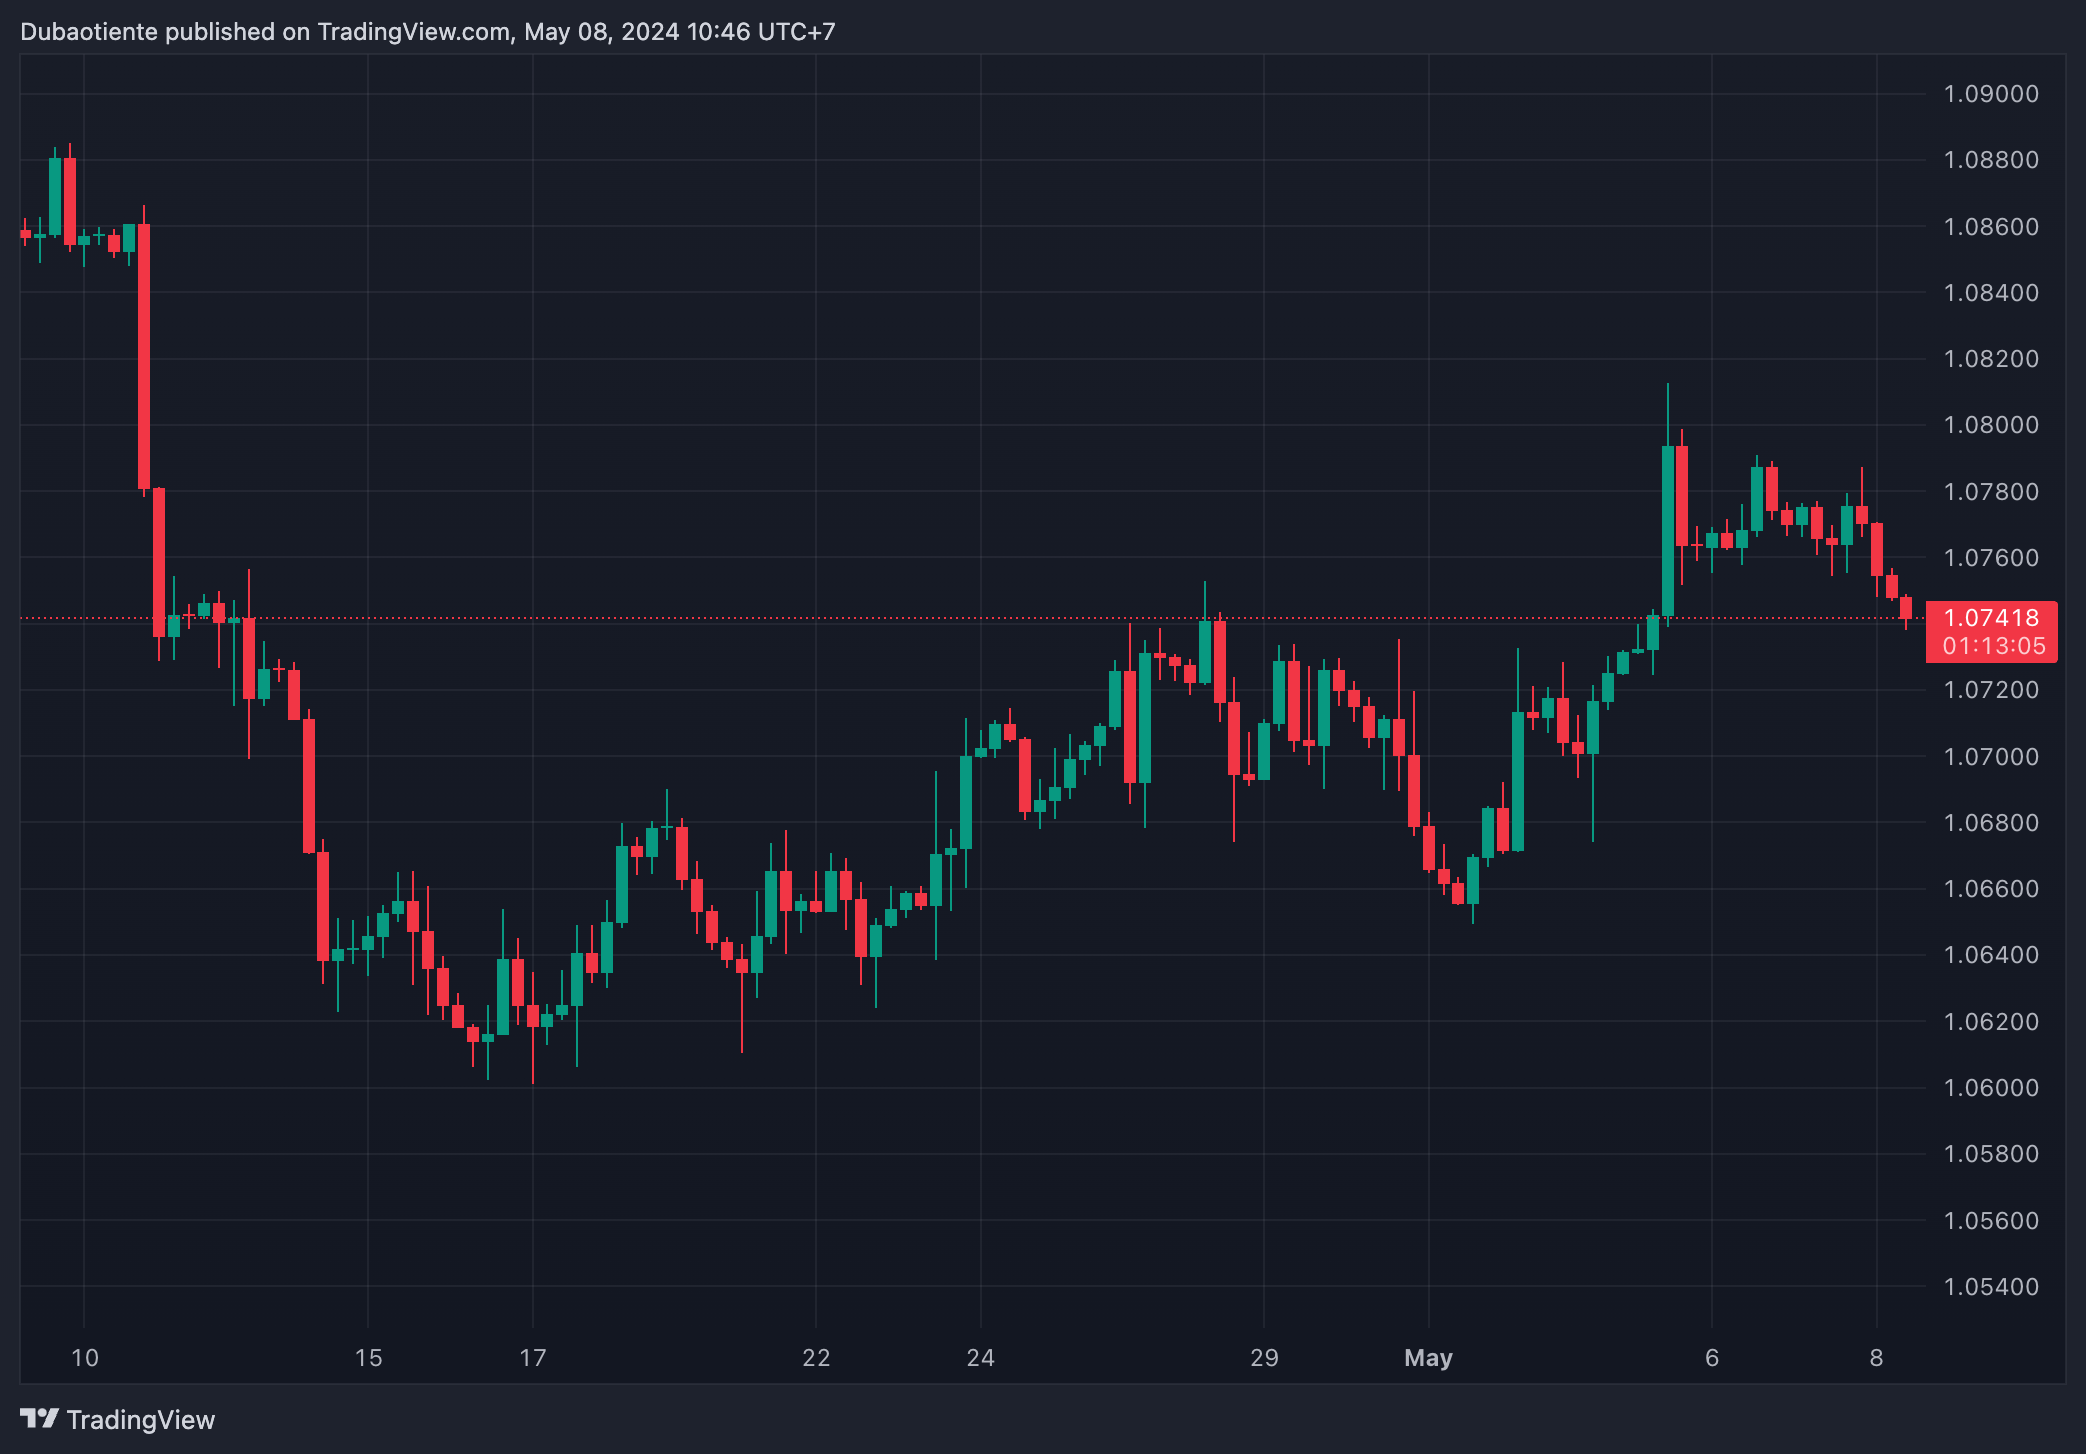
Task: Click the 1.07600 price axis label
Action: [x=1991, y=558]
